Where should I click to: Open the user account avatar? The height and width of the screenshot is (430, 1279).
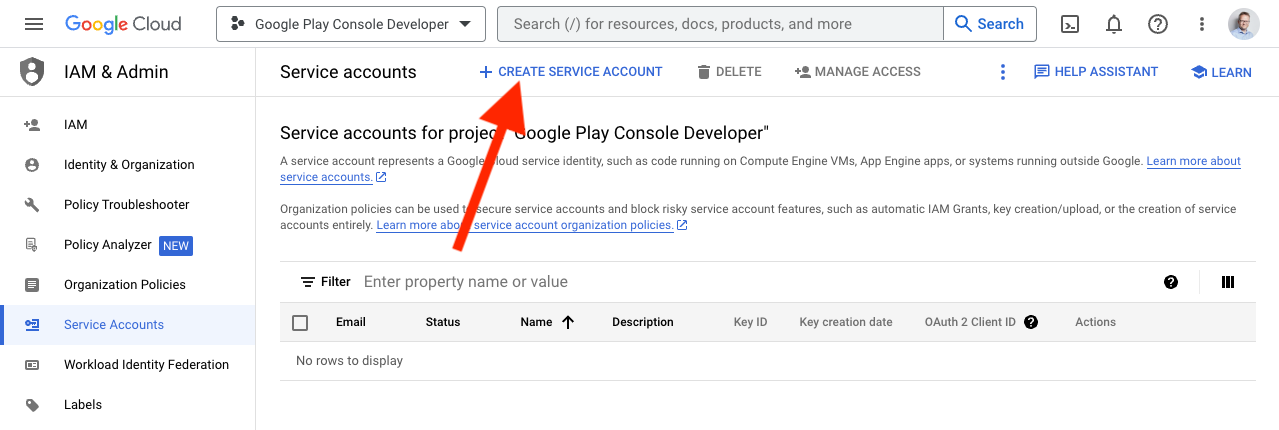[1244, 24]
